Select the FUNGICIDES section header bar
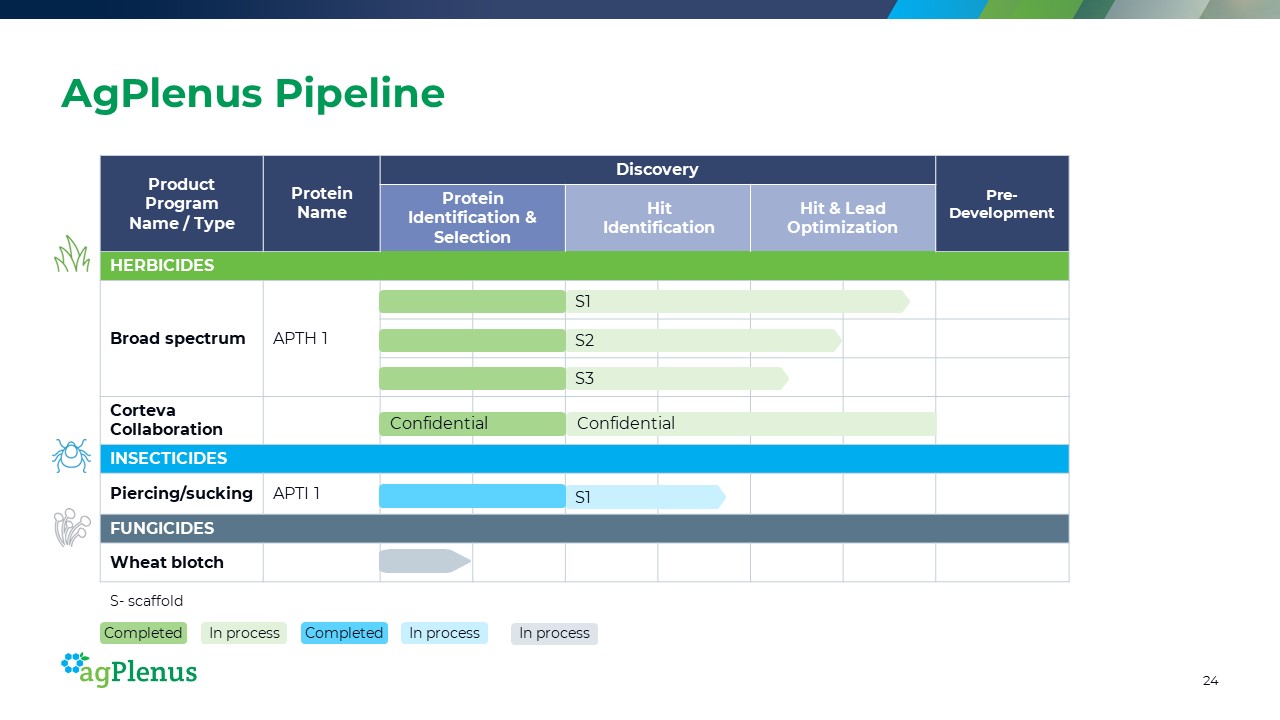1280x720 pixels. pos(584,528)
